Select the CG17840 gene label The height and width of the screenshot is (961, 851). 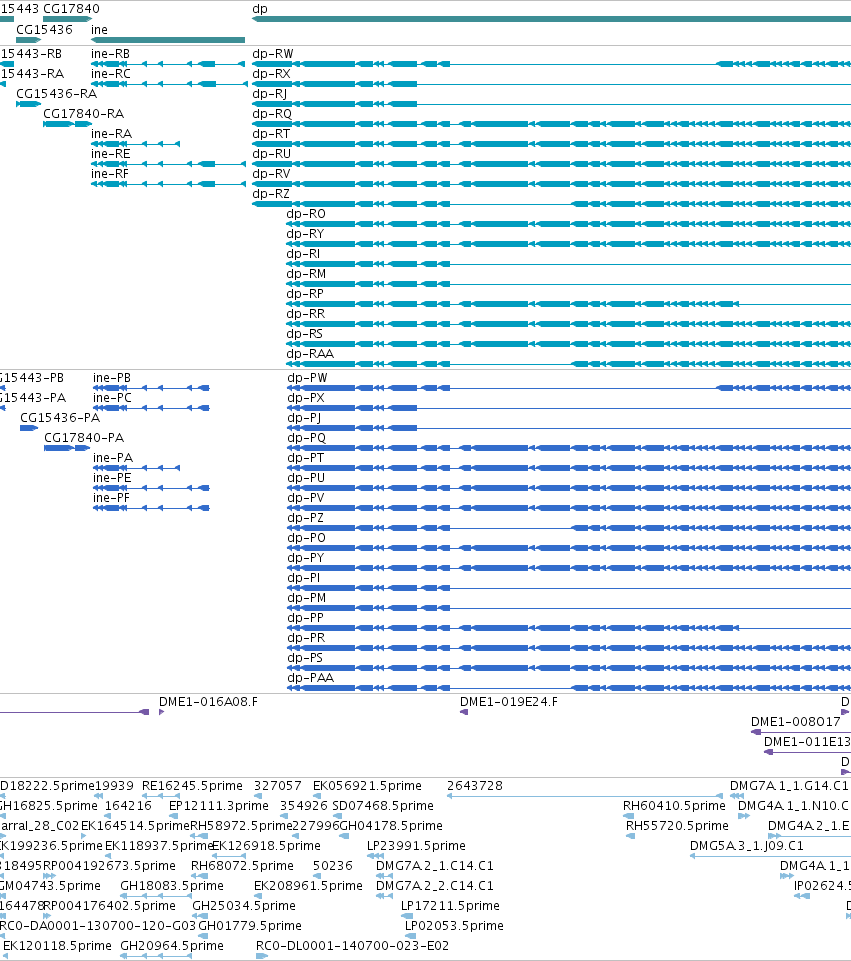pyautogui.click(x=71, y=9)
